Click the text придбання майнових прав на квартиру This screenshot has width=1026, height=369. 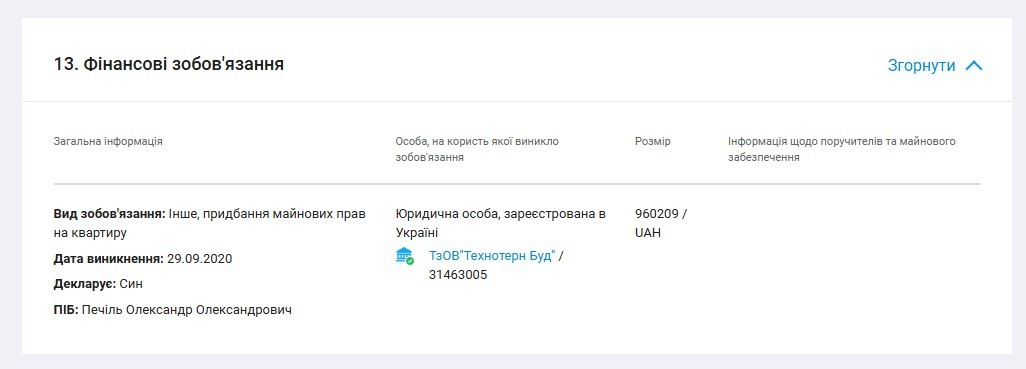point(209,223)
